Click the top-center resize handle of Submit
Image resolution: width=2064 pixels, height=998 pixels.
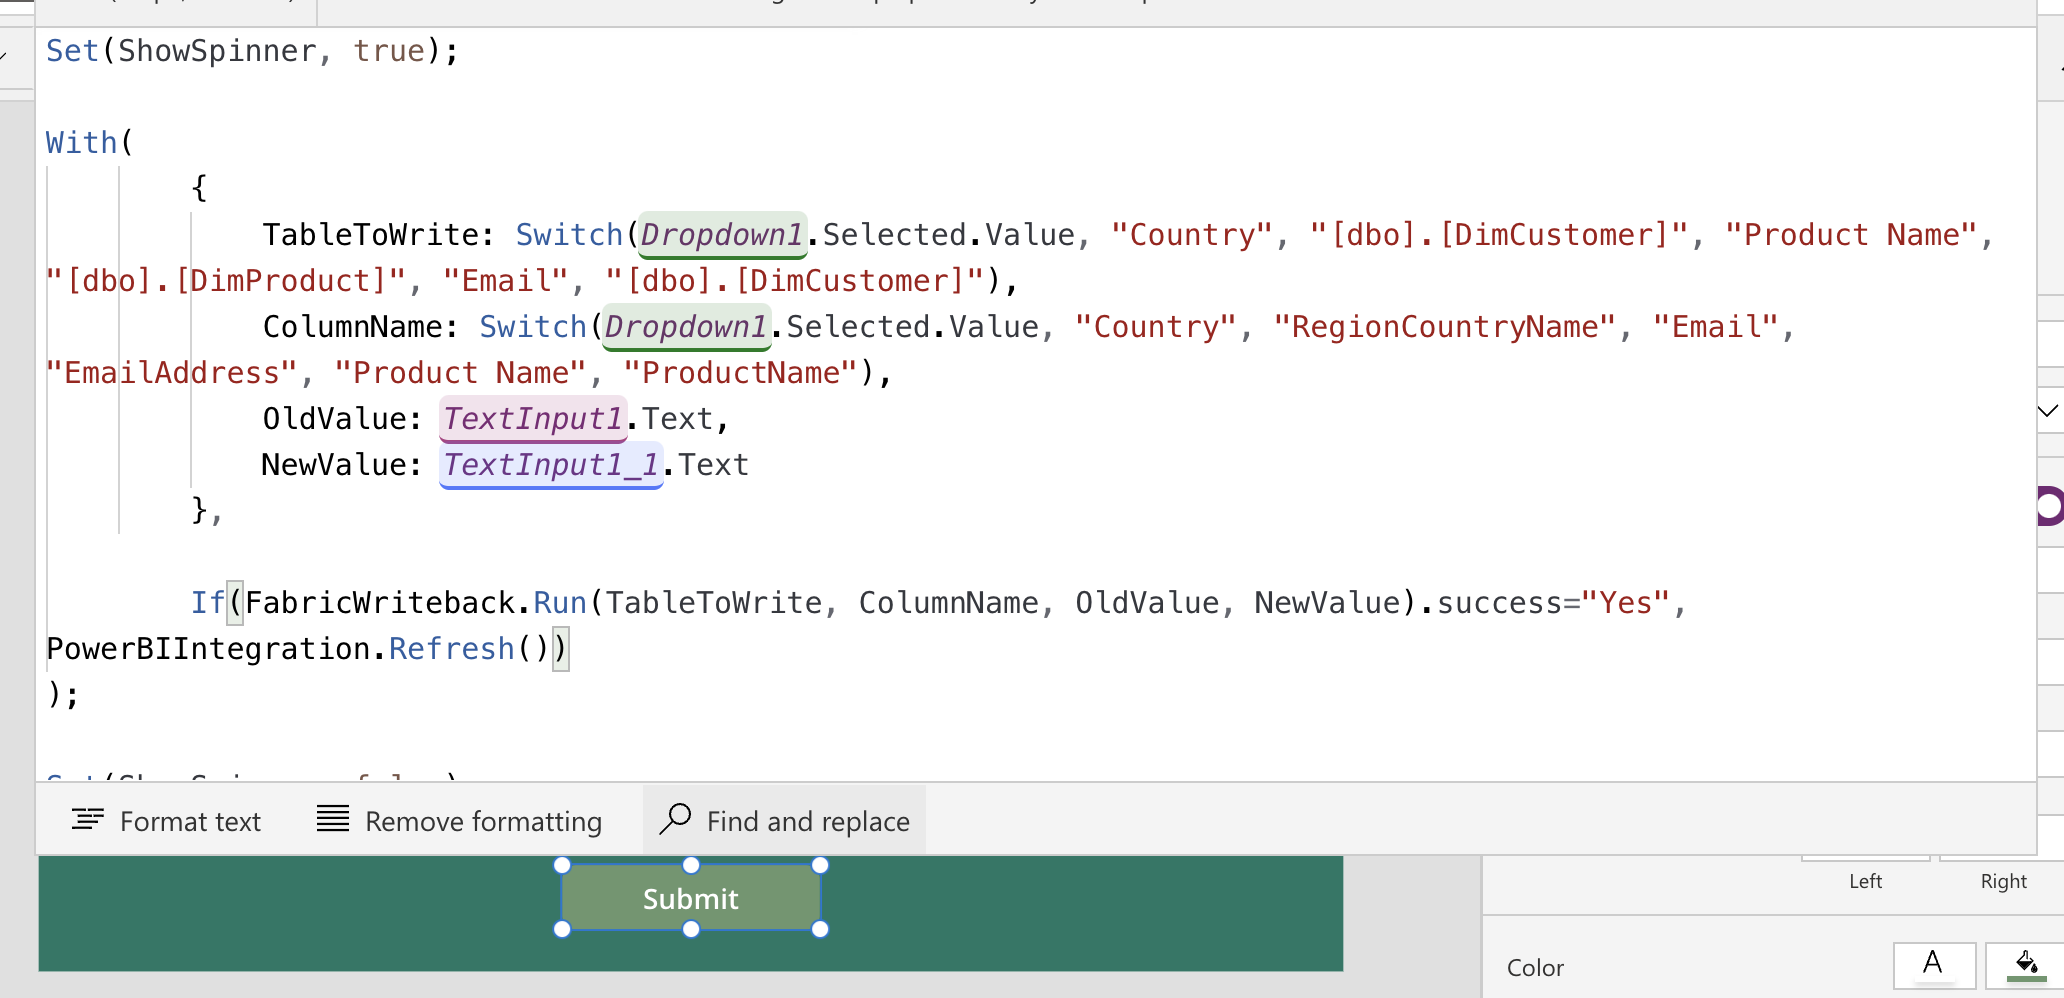point(691,865)
